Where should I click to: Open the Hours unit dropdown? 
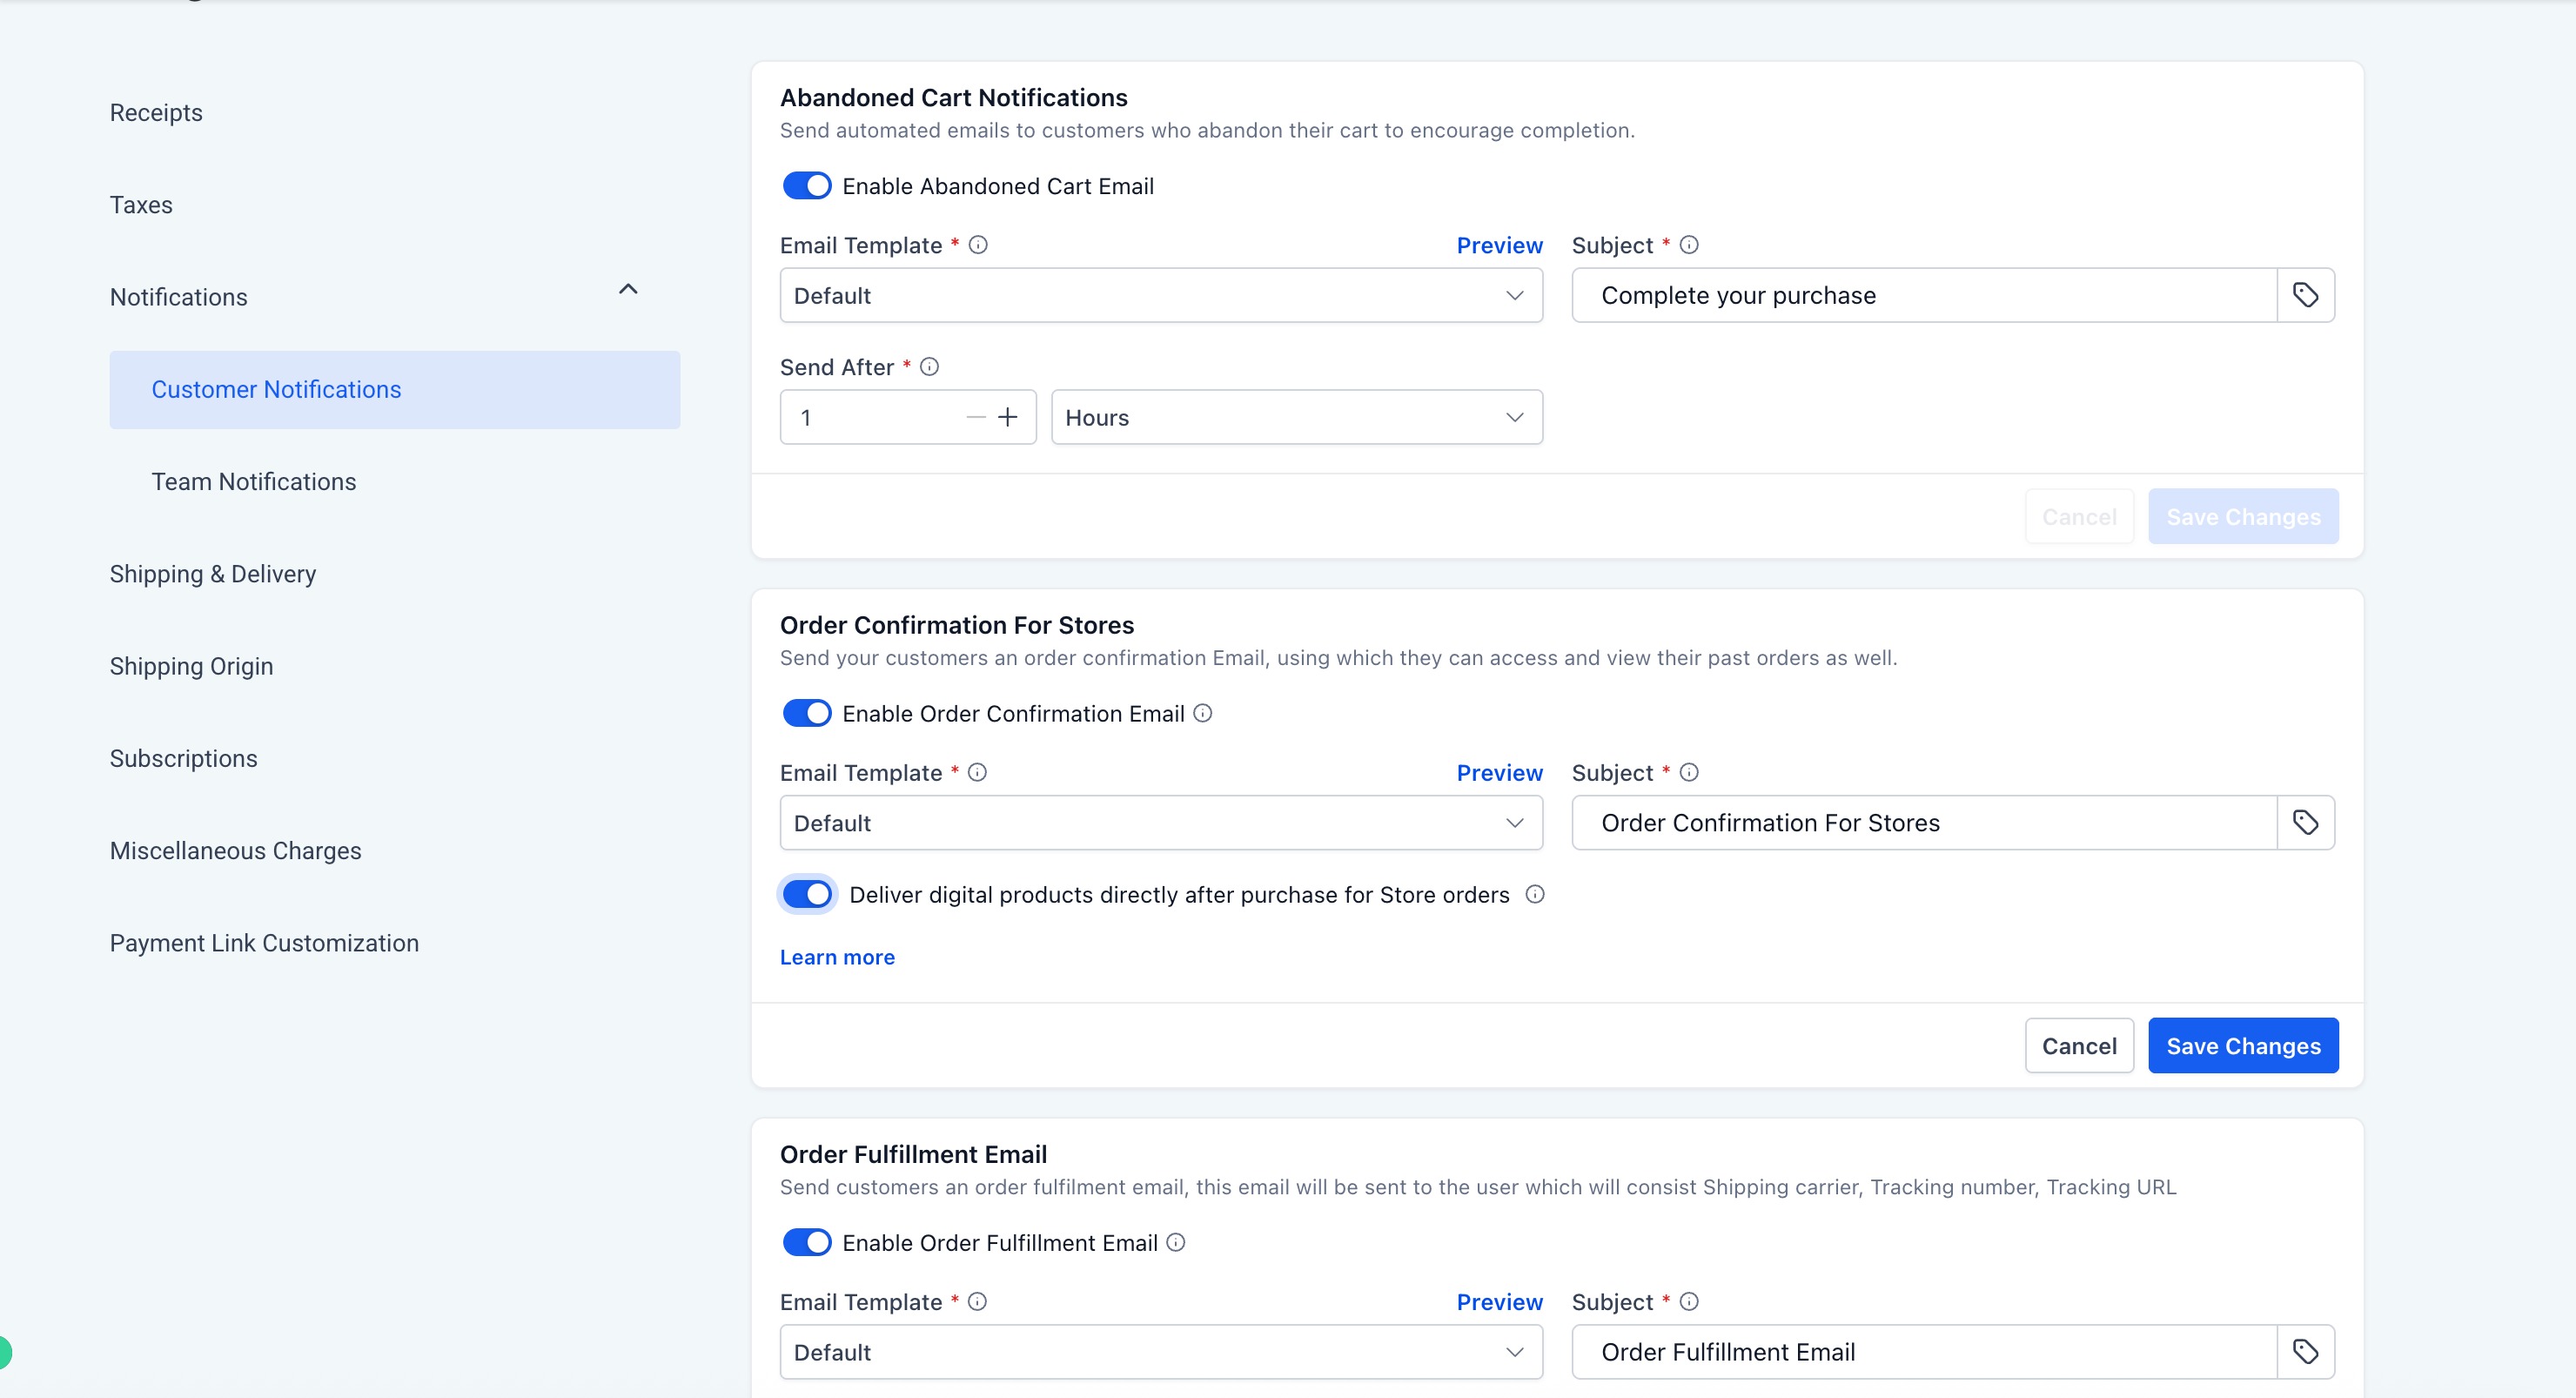1296,417
